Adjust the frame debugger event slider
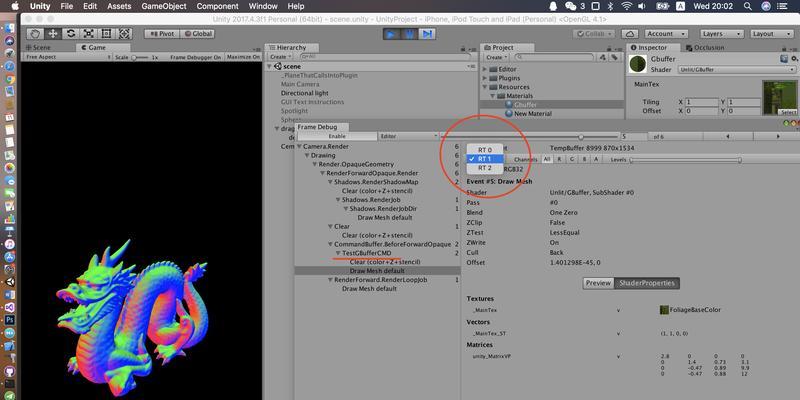 coord(531,136)
